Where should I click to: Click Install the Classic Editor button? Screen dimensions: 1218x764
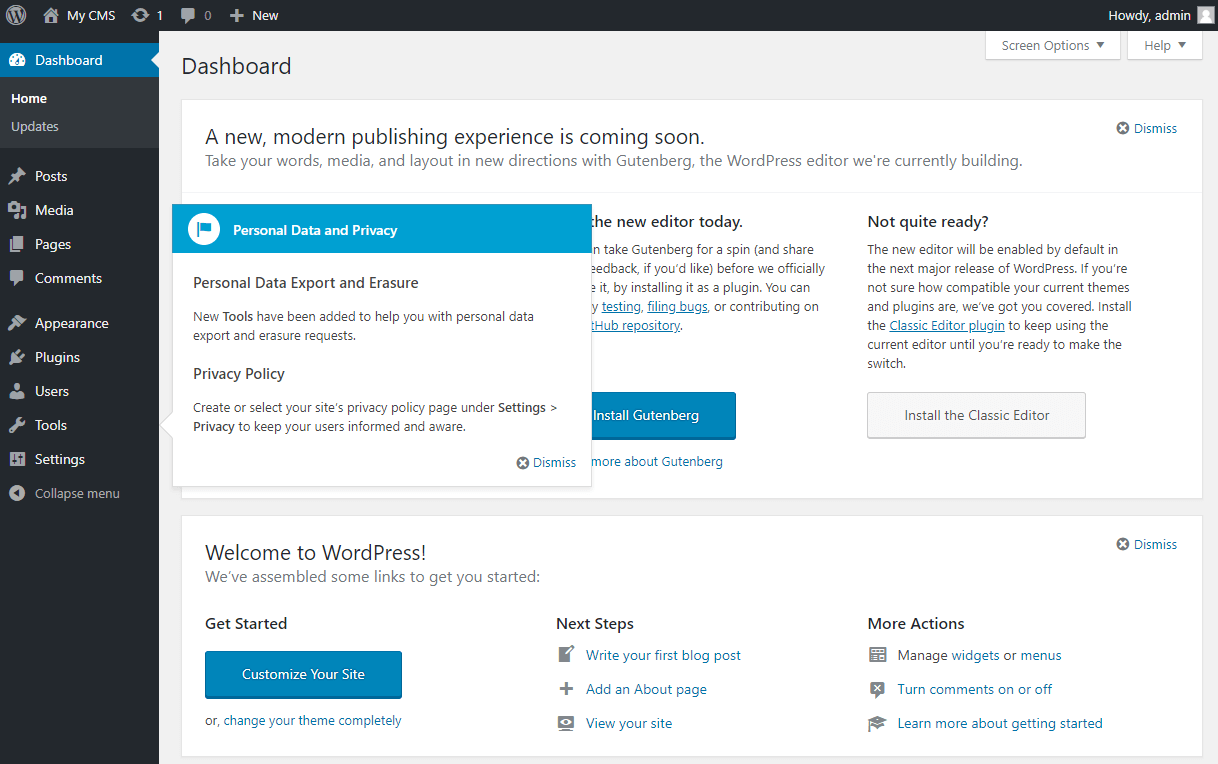(976, 415)
